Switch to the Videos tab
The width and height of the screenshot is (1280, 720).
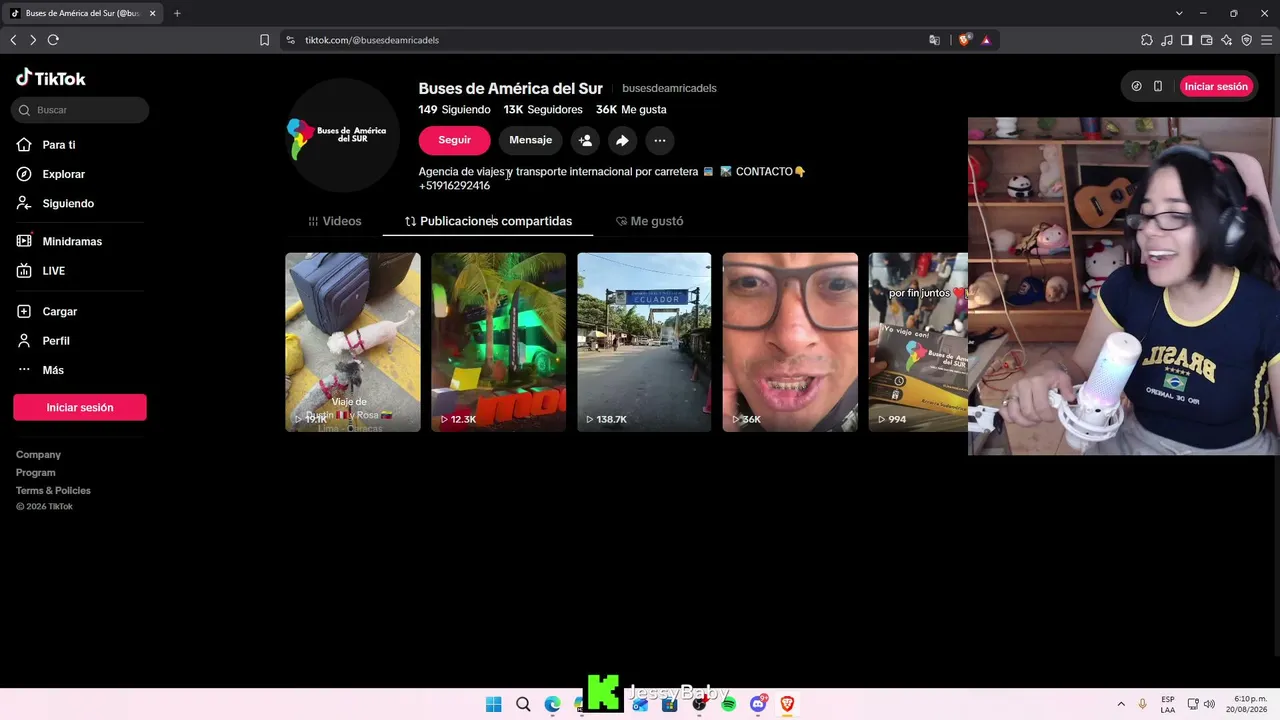[x=334, y=221]
